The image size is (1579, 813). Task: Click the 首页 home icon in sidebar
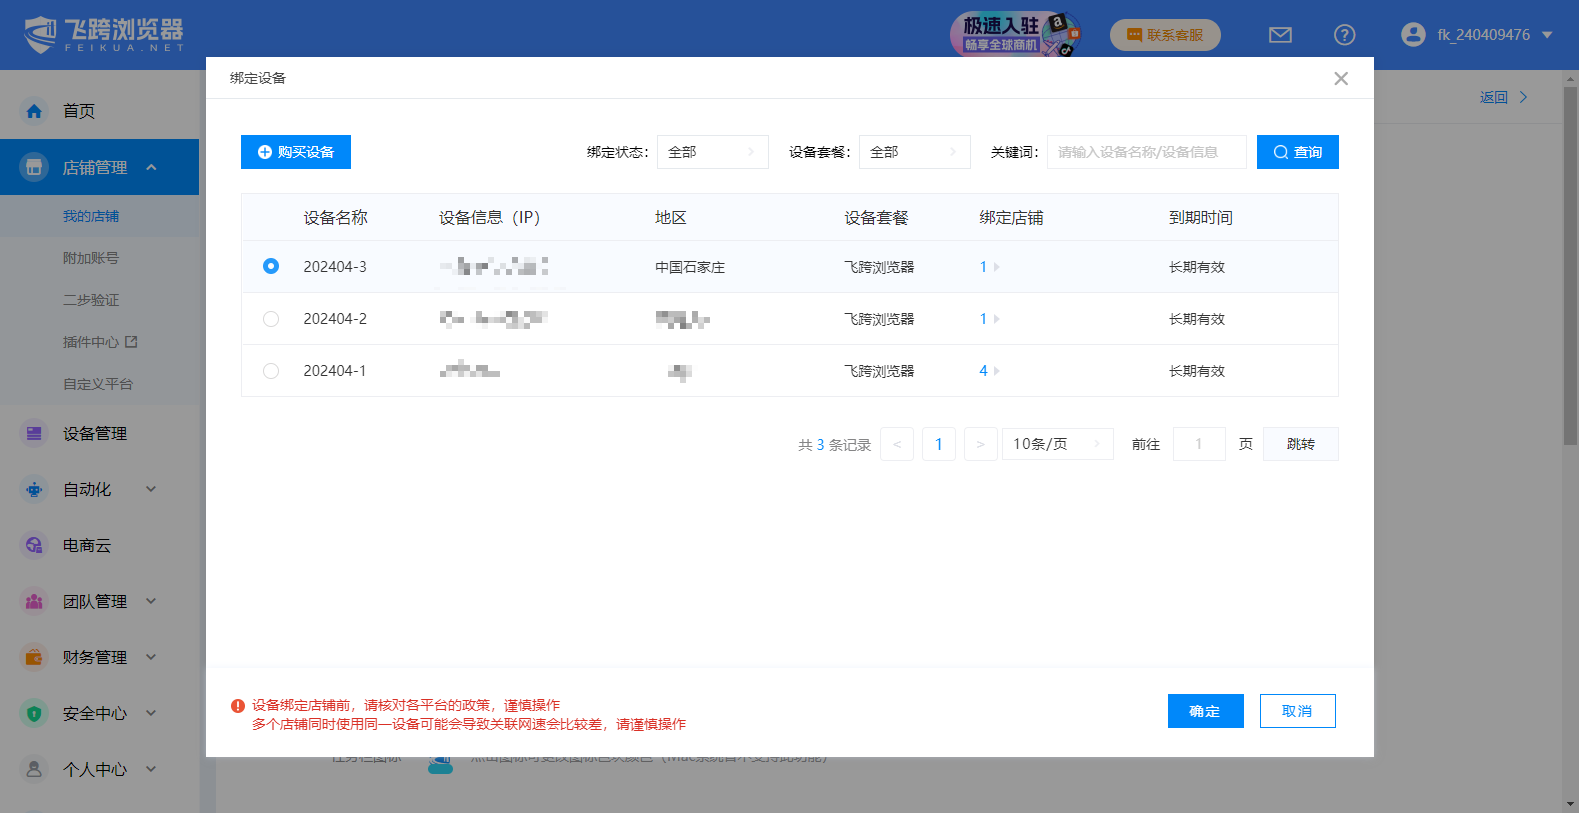(x=34, y=111)
